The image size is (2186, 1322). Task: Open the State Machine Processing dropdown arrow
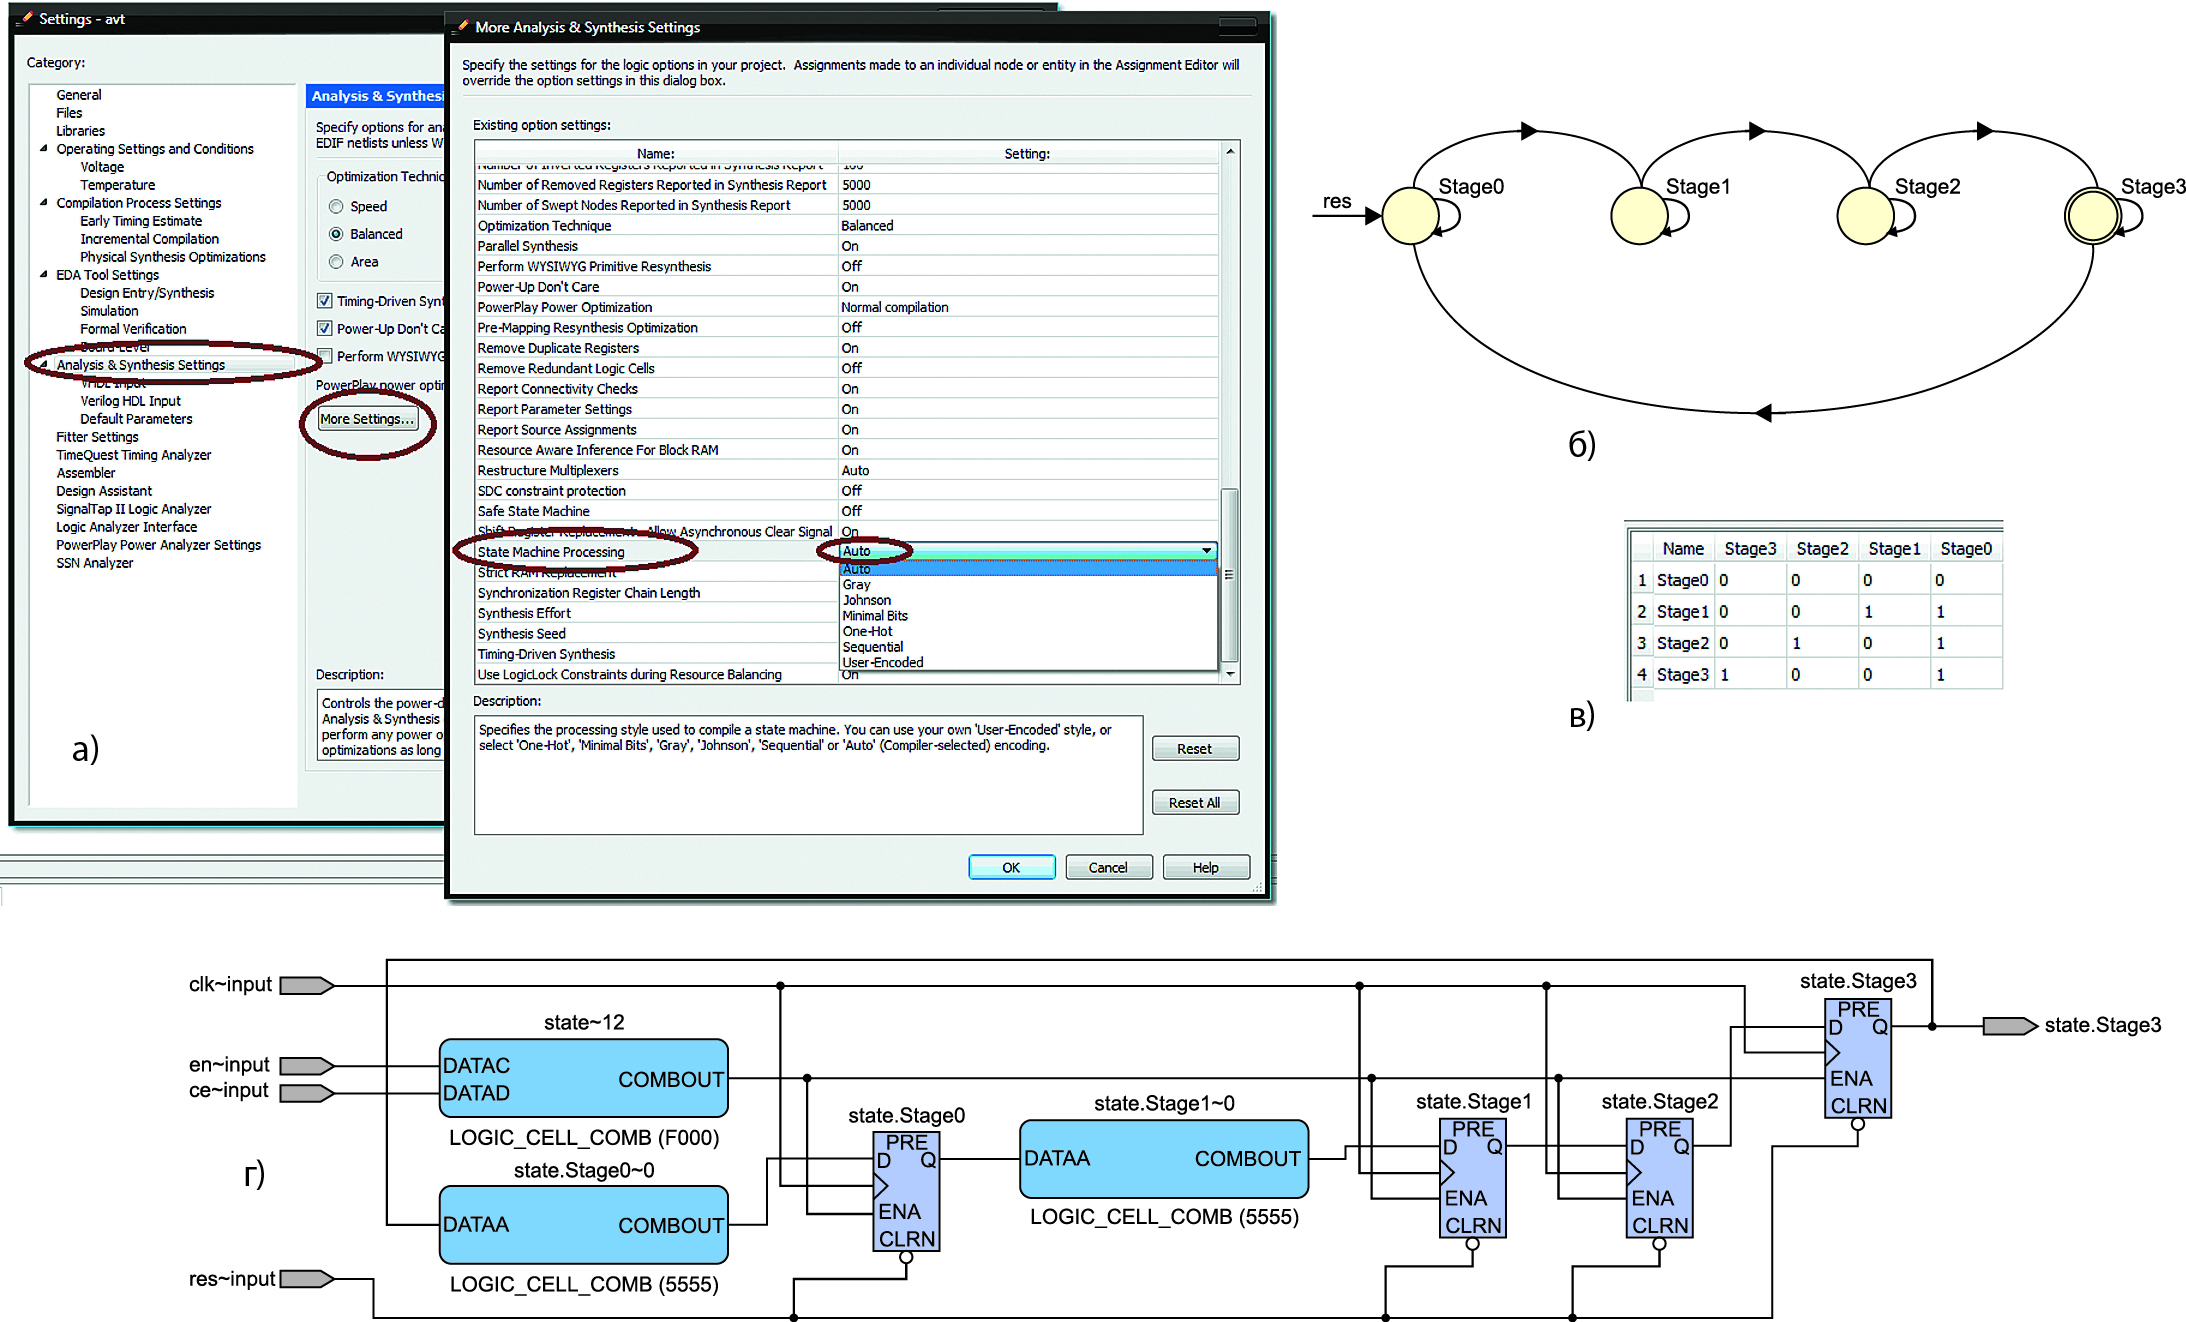point(1207,551)
